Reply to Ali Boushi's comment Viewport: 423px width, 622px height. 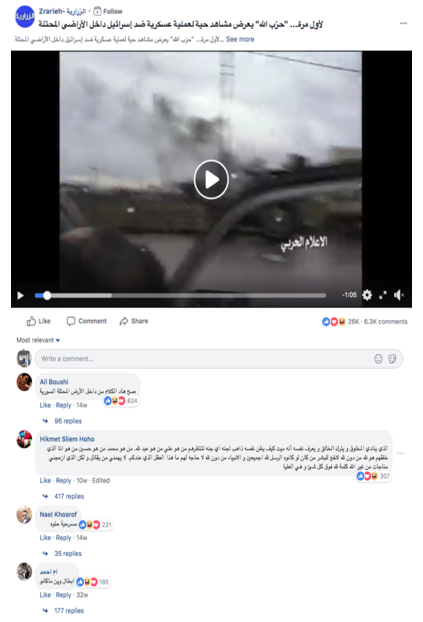click(63, 405)
